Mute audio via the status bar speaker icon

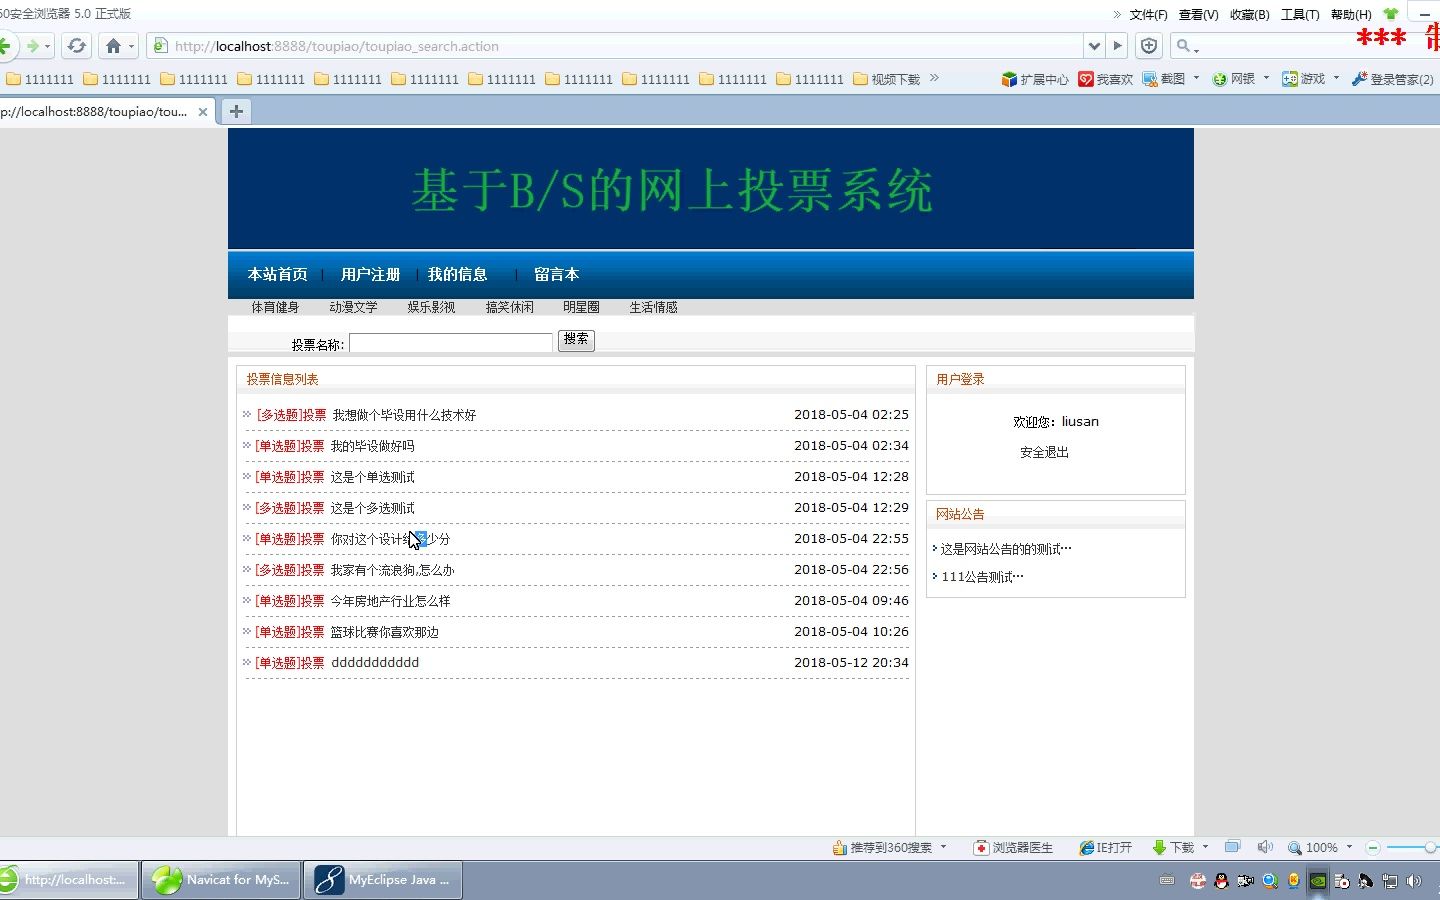point(1264,847)
